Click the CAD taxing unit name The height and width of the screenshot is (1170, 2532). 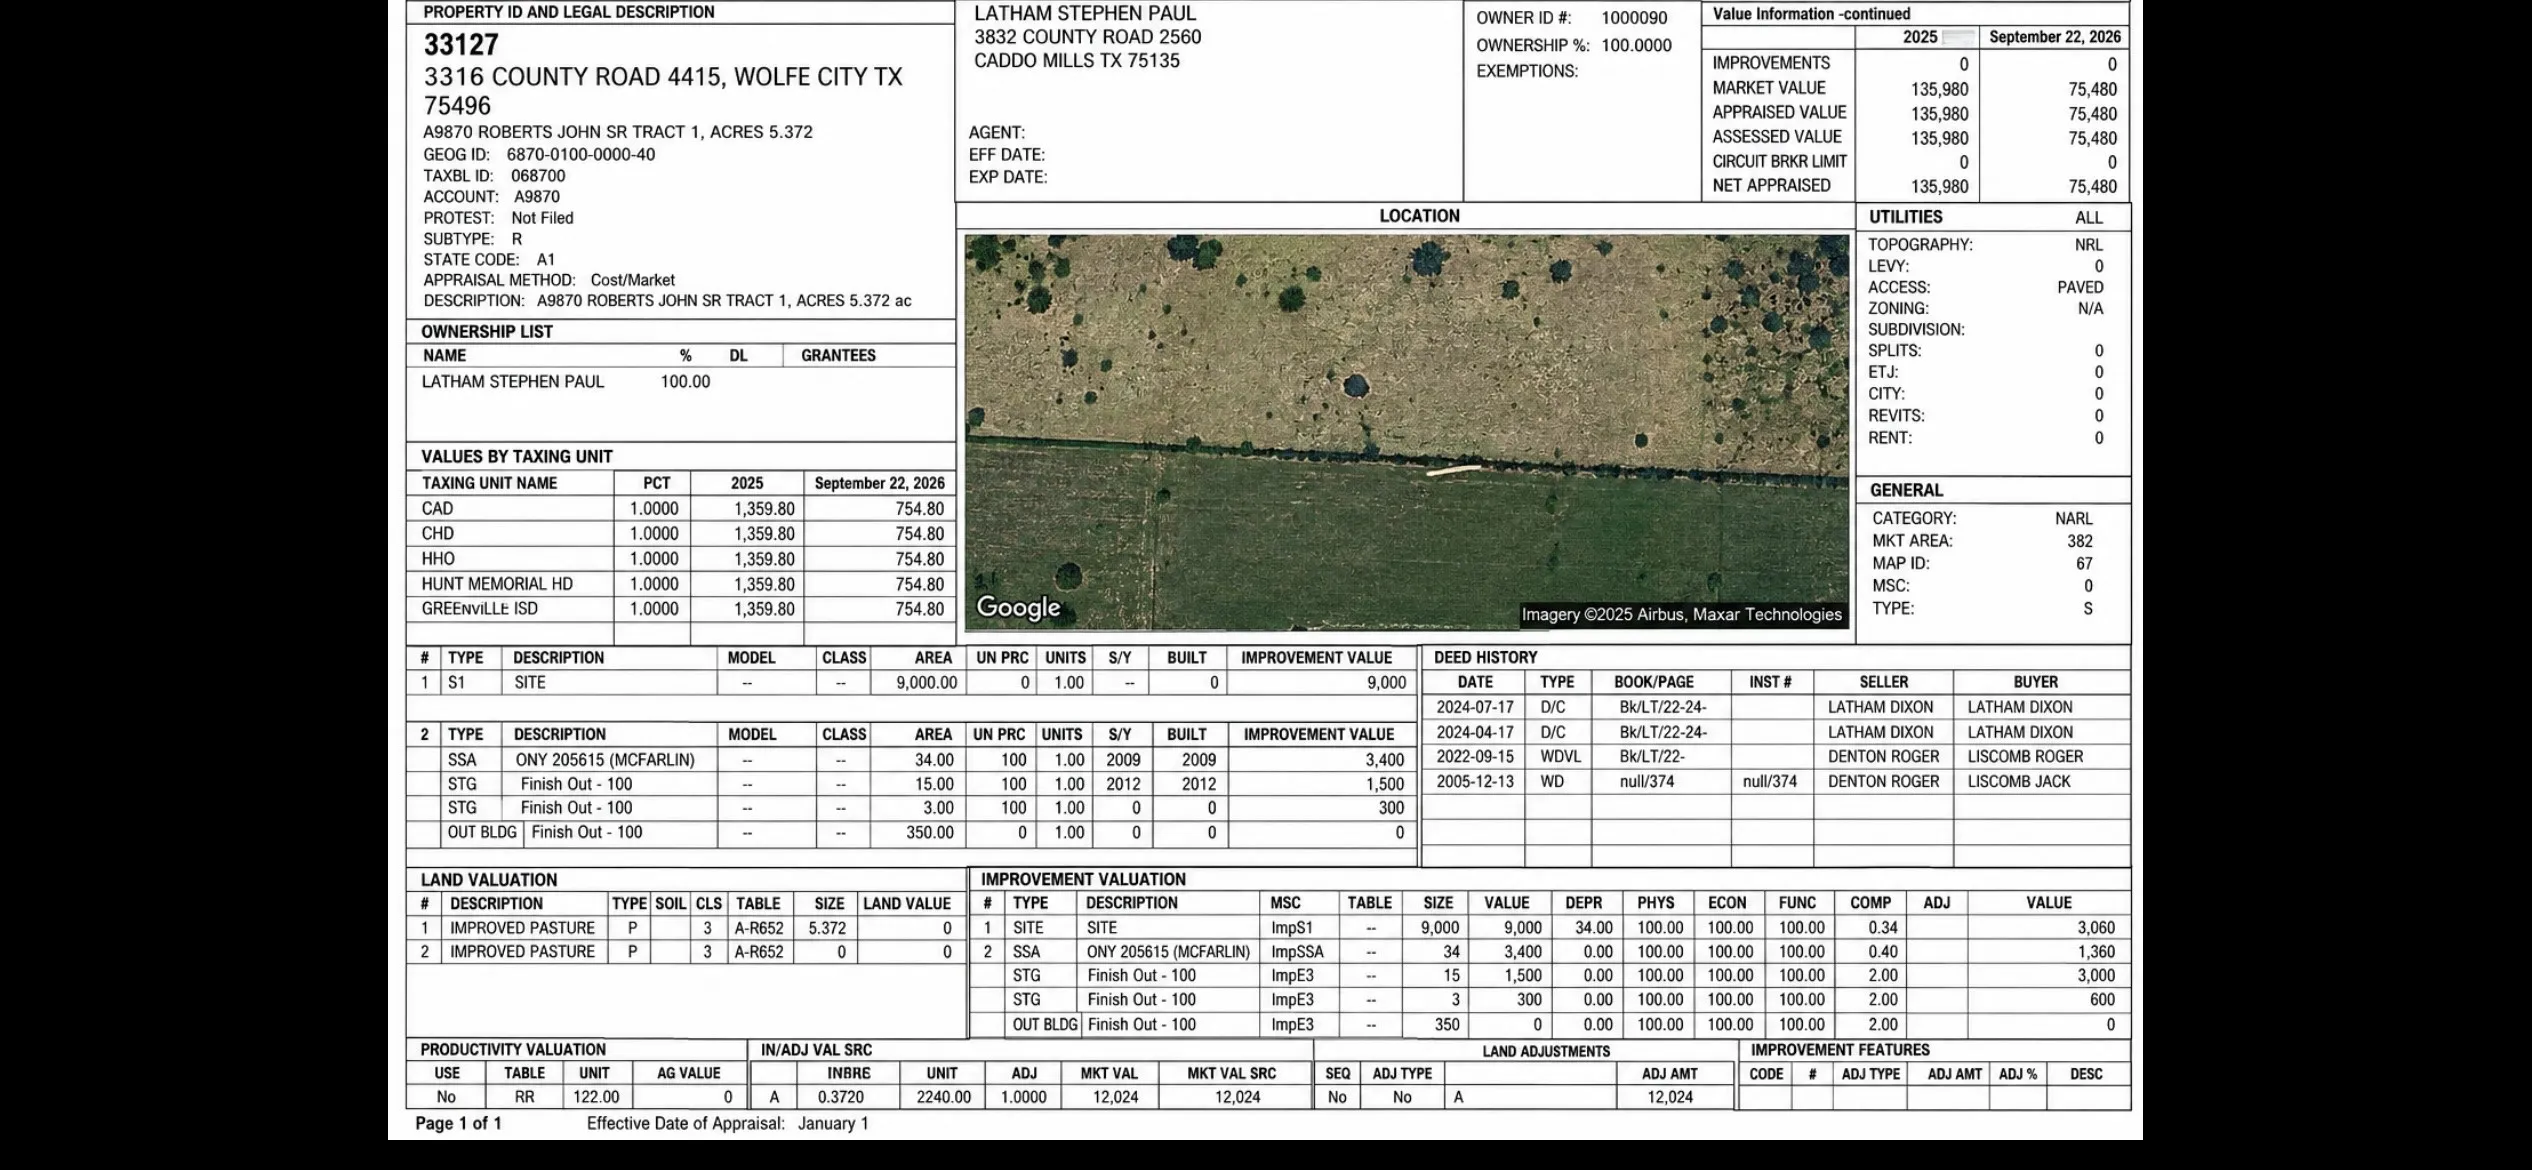click(x=437, y=509)
